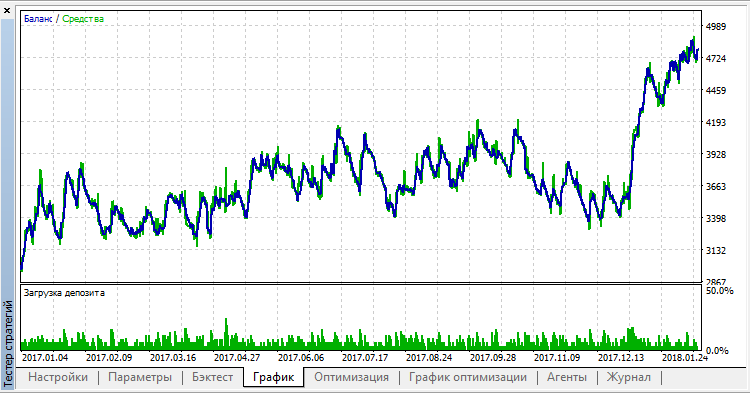The image size is (750, 394).
Task: Click the 50.0% deposit load value
Action: pos(719,291)
